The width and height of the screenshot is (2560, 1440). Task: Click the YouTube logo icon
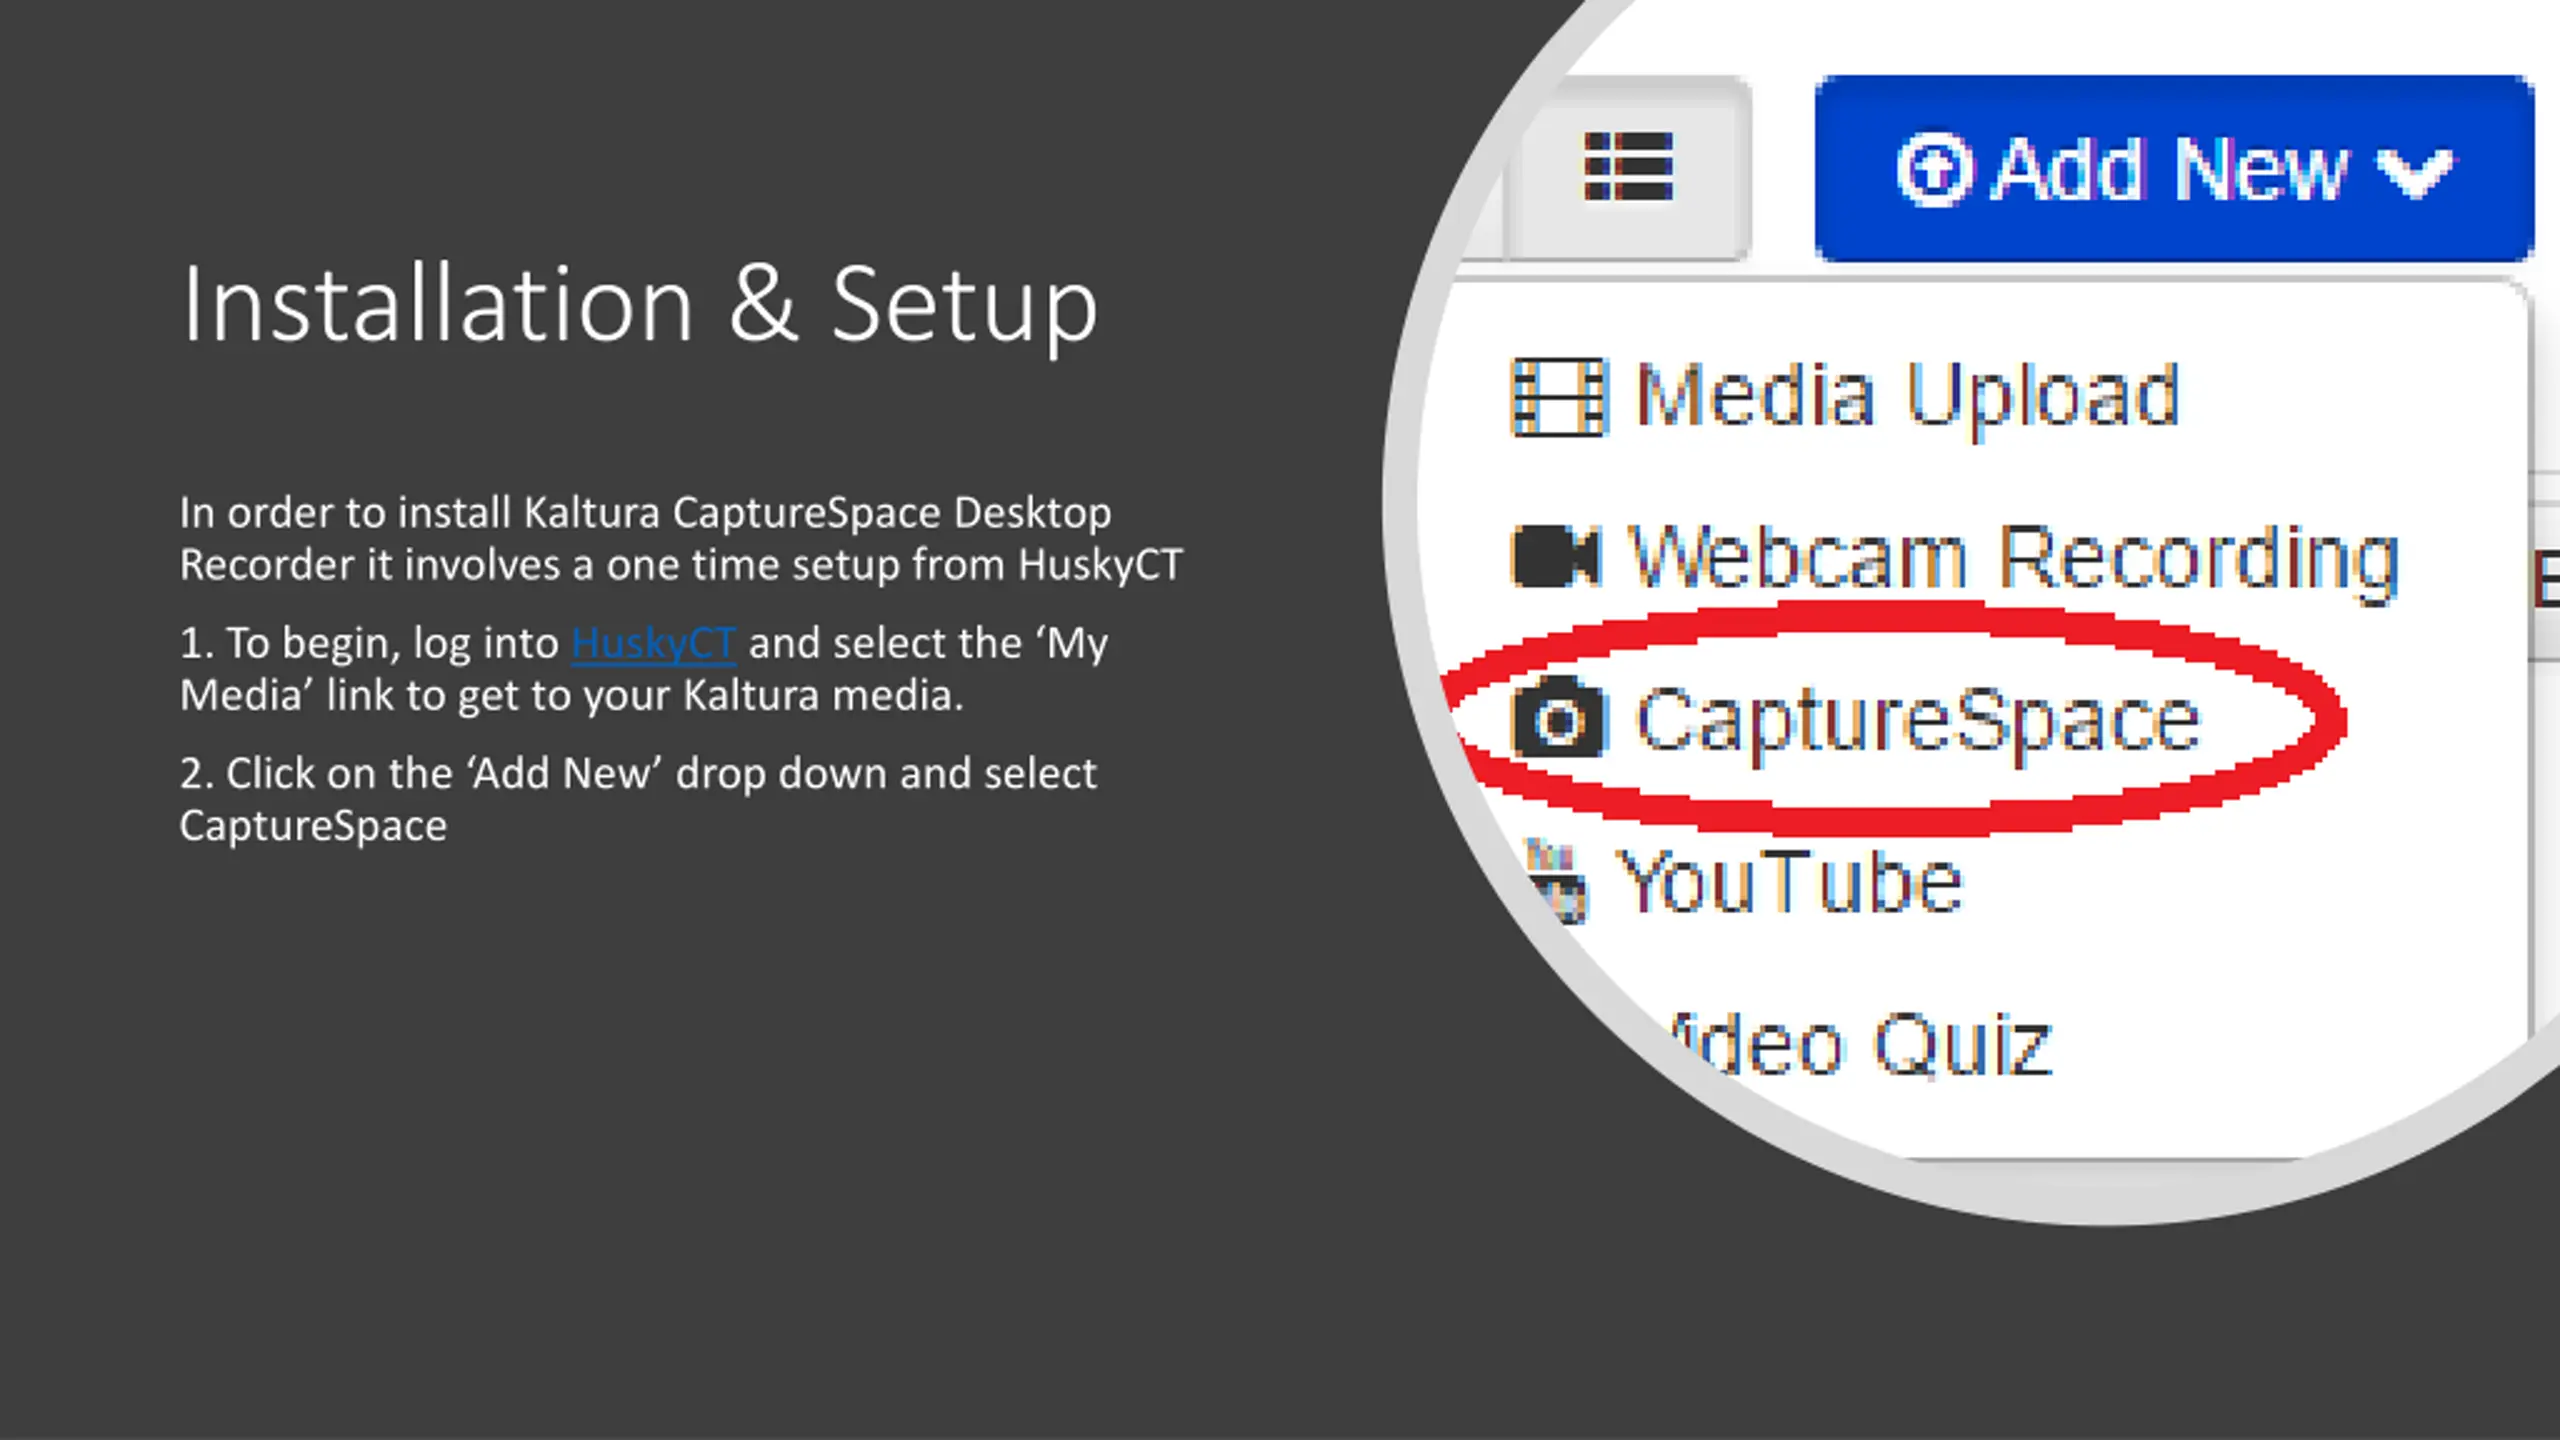tap(1557, 880)
